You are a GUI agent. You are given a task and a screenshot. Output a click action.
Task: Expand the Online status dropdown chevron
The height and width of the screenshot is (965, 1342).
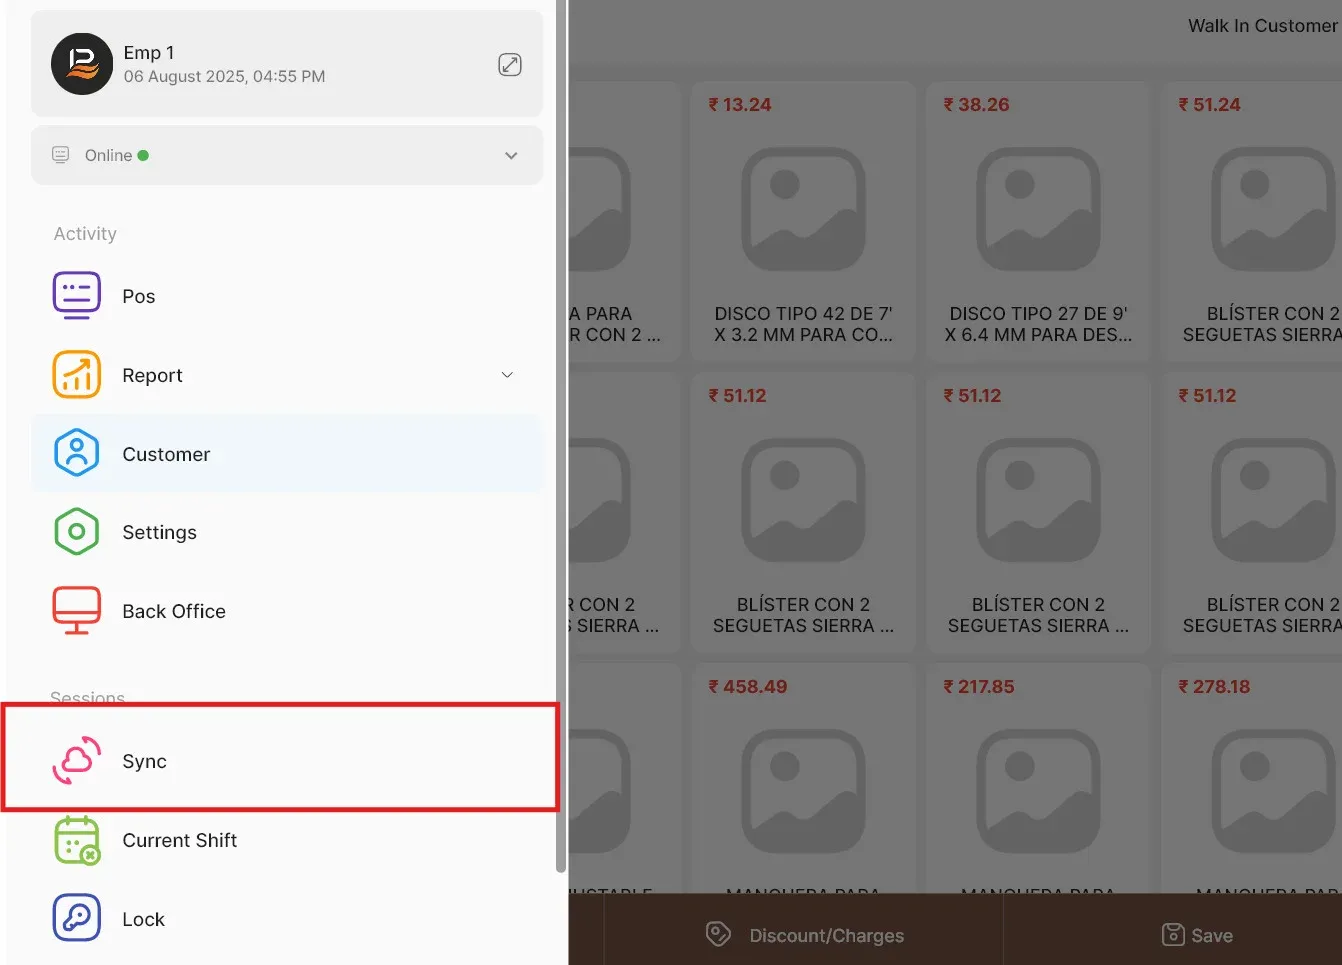coord(511,156)
